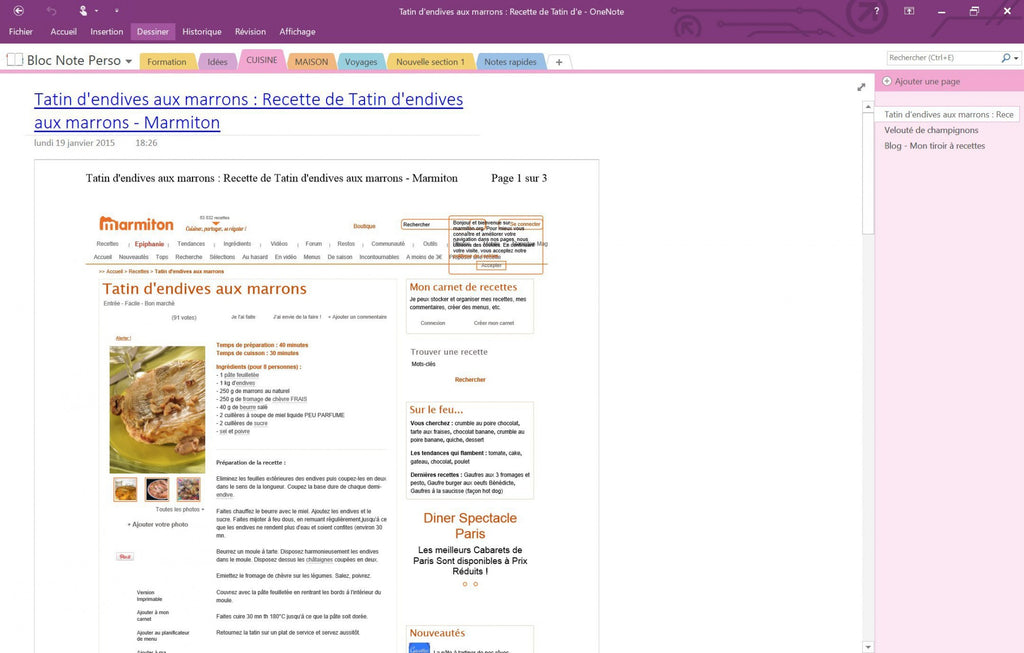Open the Velouté de champignons page

coord(931,130)
